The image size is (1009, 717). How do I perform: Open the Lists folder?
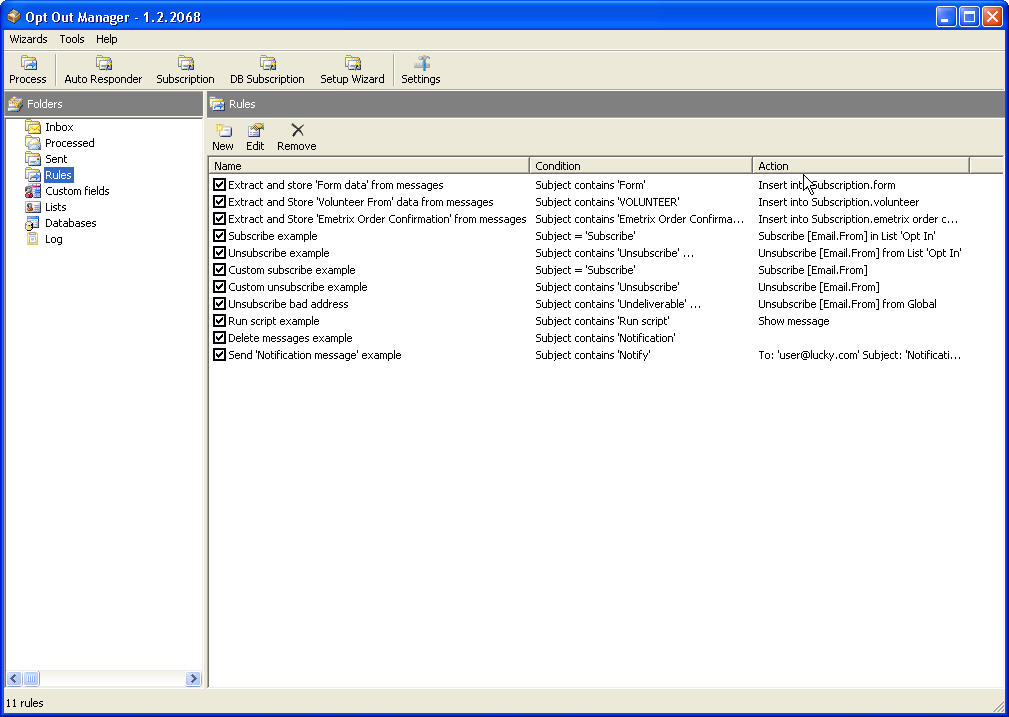pos(55,207)
